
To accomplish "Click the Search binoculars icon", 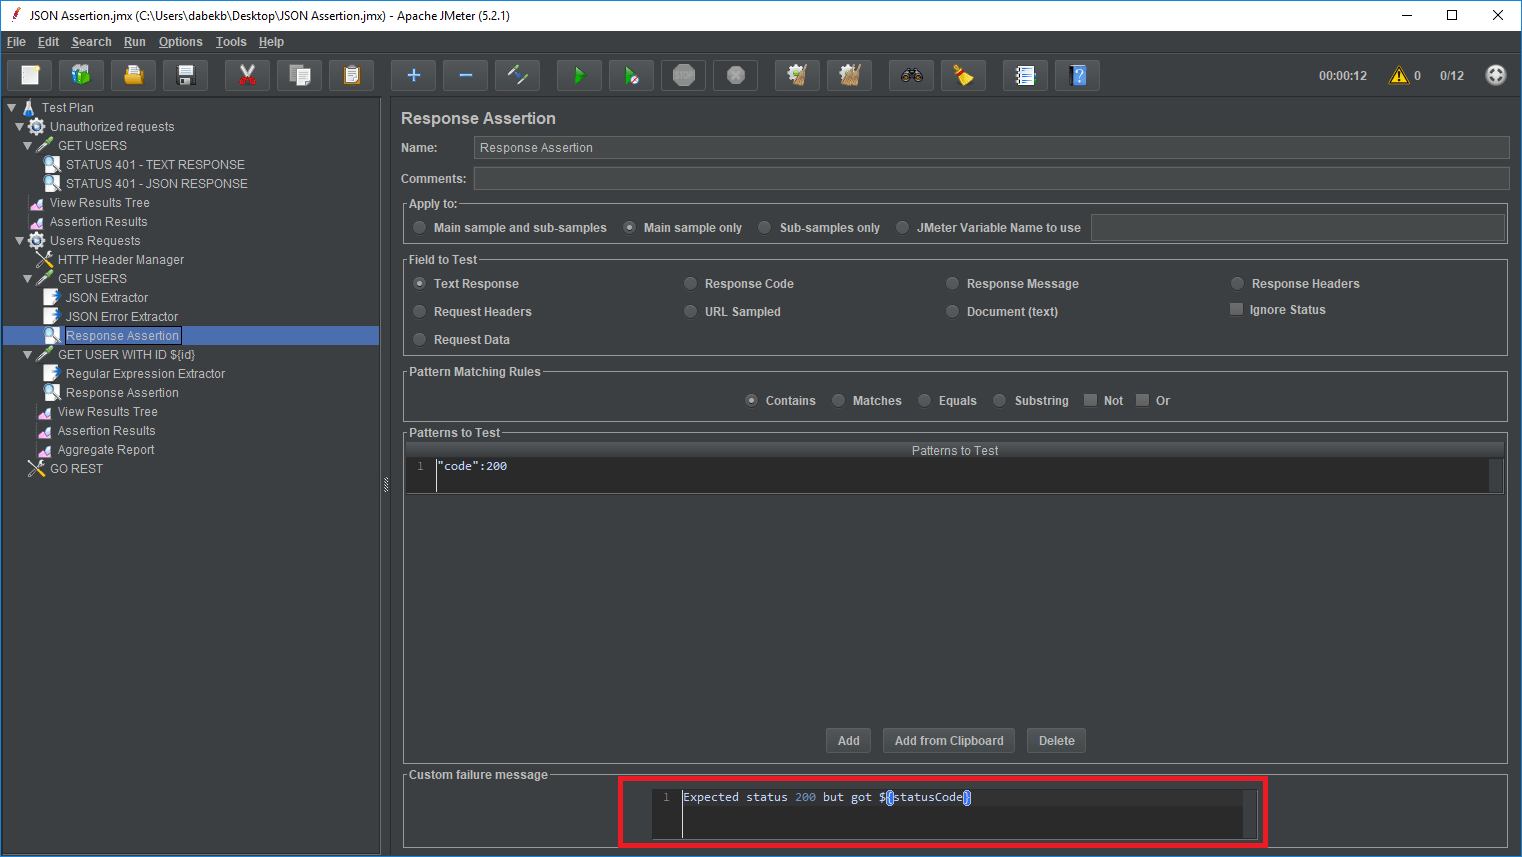I will click(911, 76).
